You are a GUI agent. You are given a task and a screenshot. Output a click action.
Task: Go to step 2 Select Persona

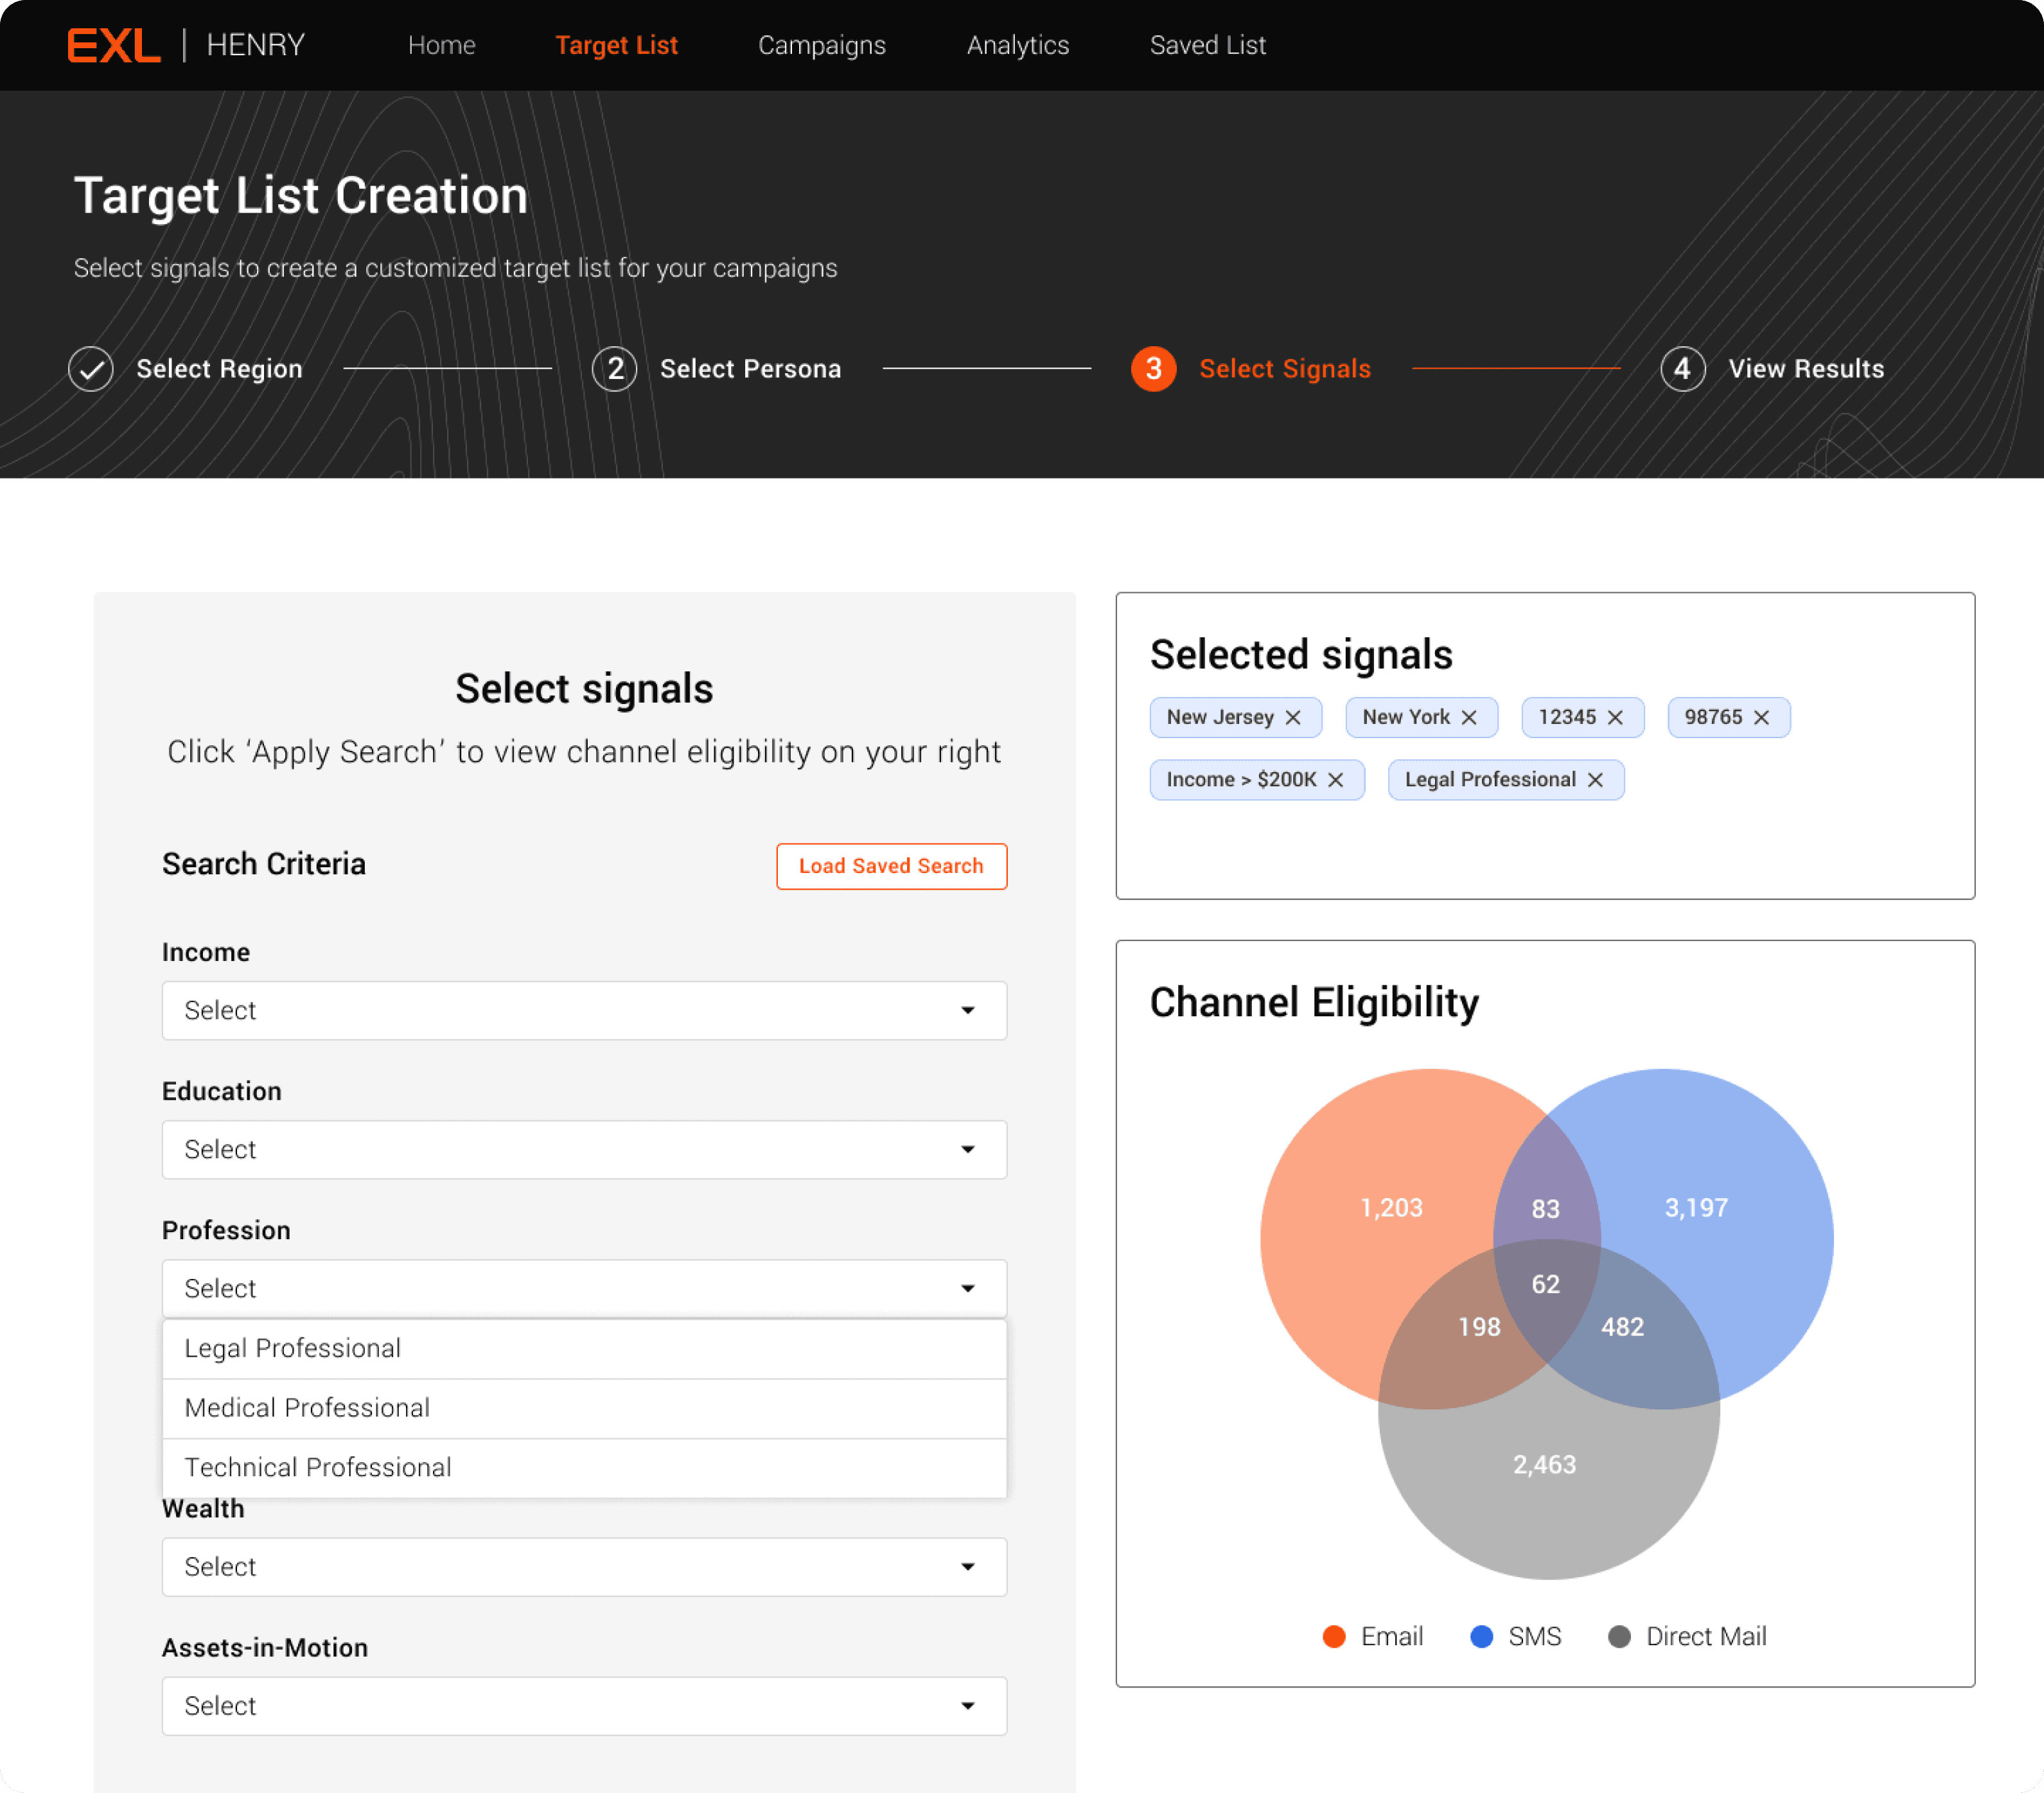click(615, 369)
